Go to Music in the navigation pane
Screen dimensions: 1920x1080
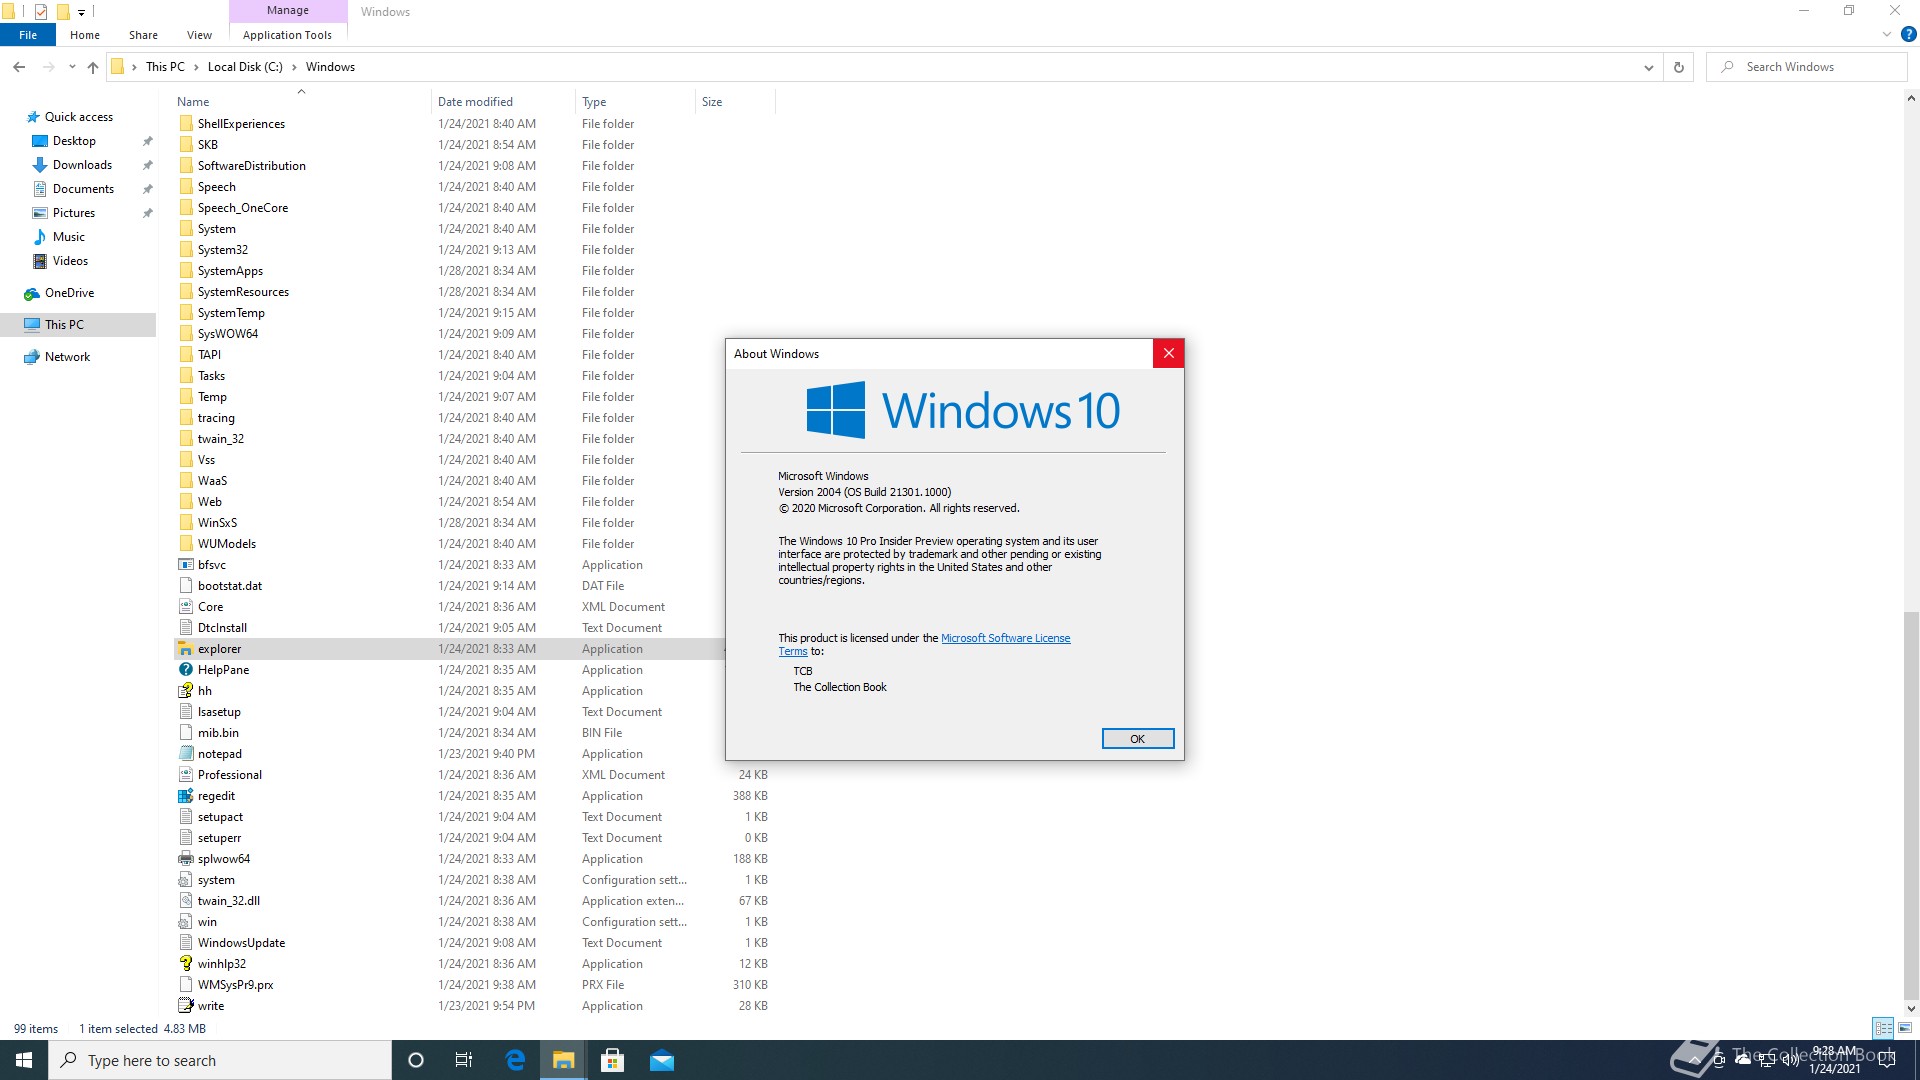(68, 237)
